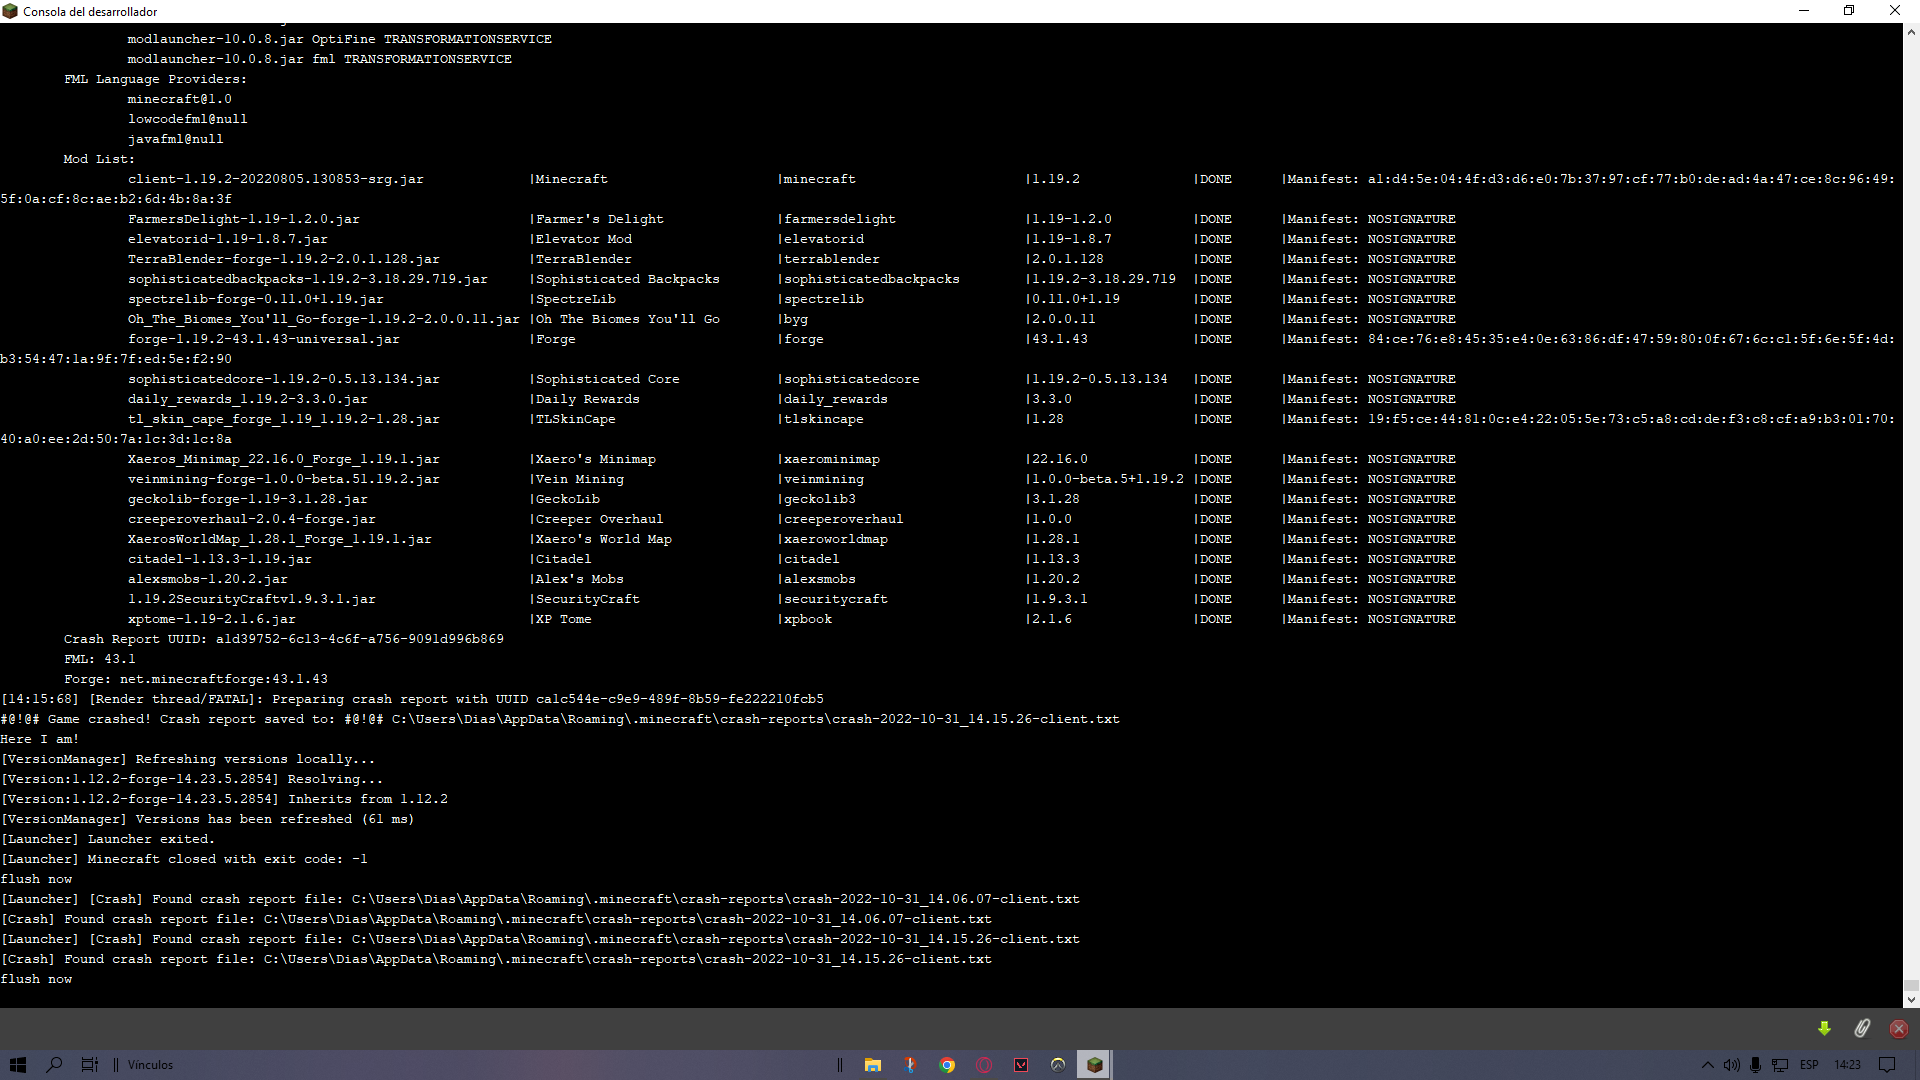Image resolution: width=1920 pixels, height=1080 pixels.
Task: Click the 'FML Language Providers:' line
Action: [155, 79]
